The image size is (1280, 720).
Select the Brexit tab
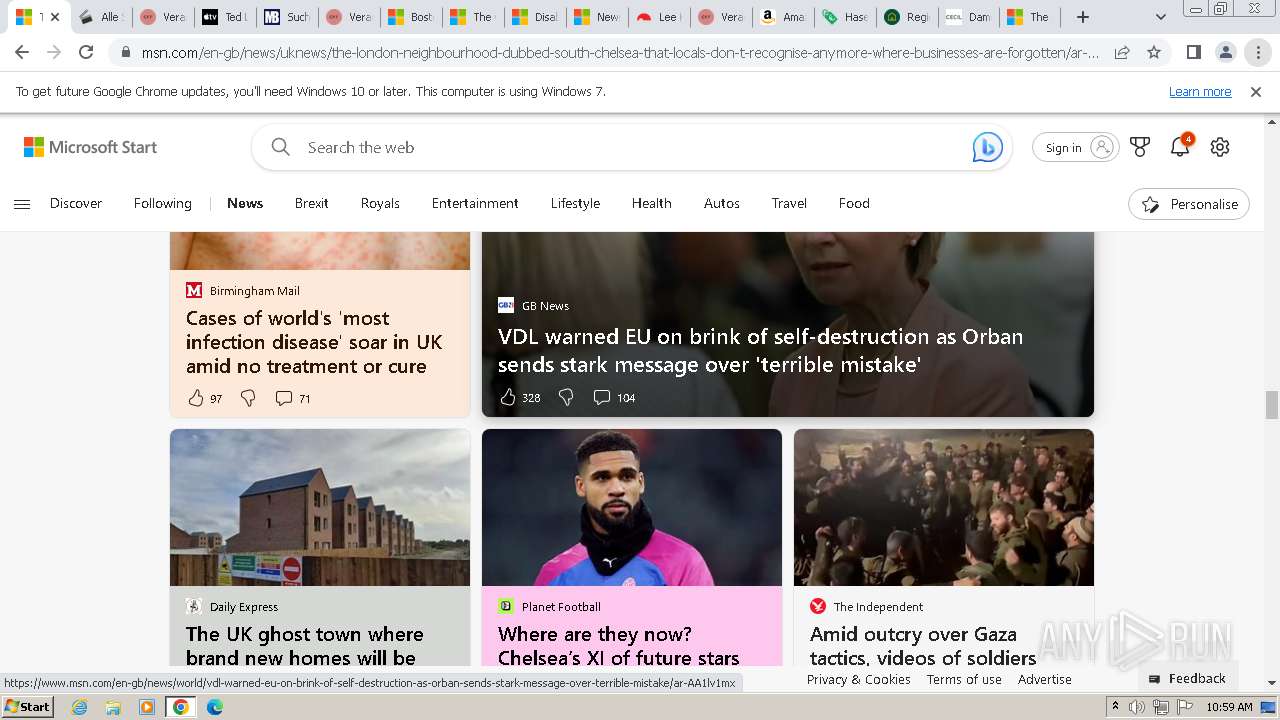click(x=311, y=203)
